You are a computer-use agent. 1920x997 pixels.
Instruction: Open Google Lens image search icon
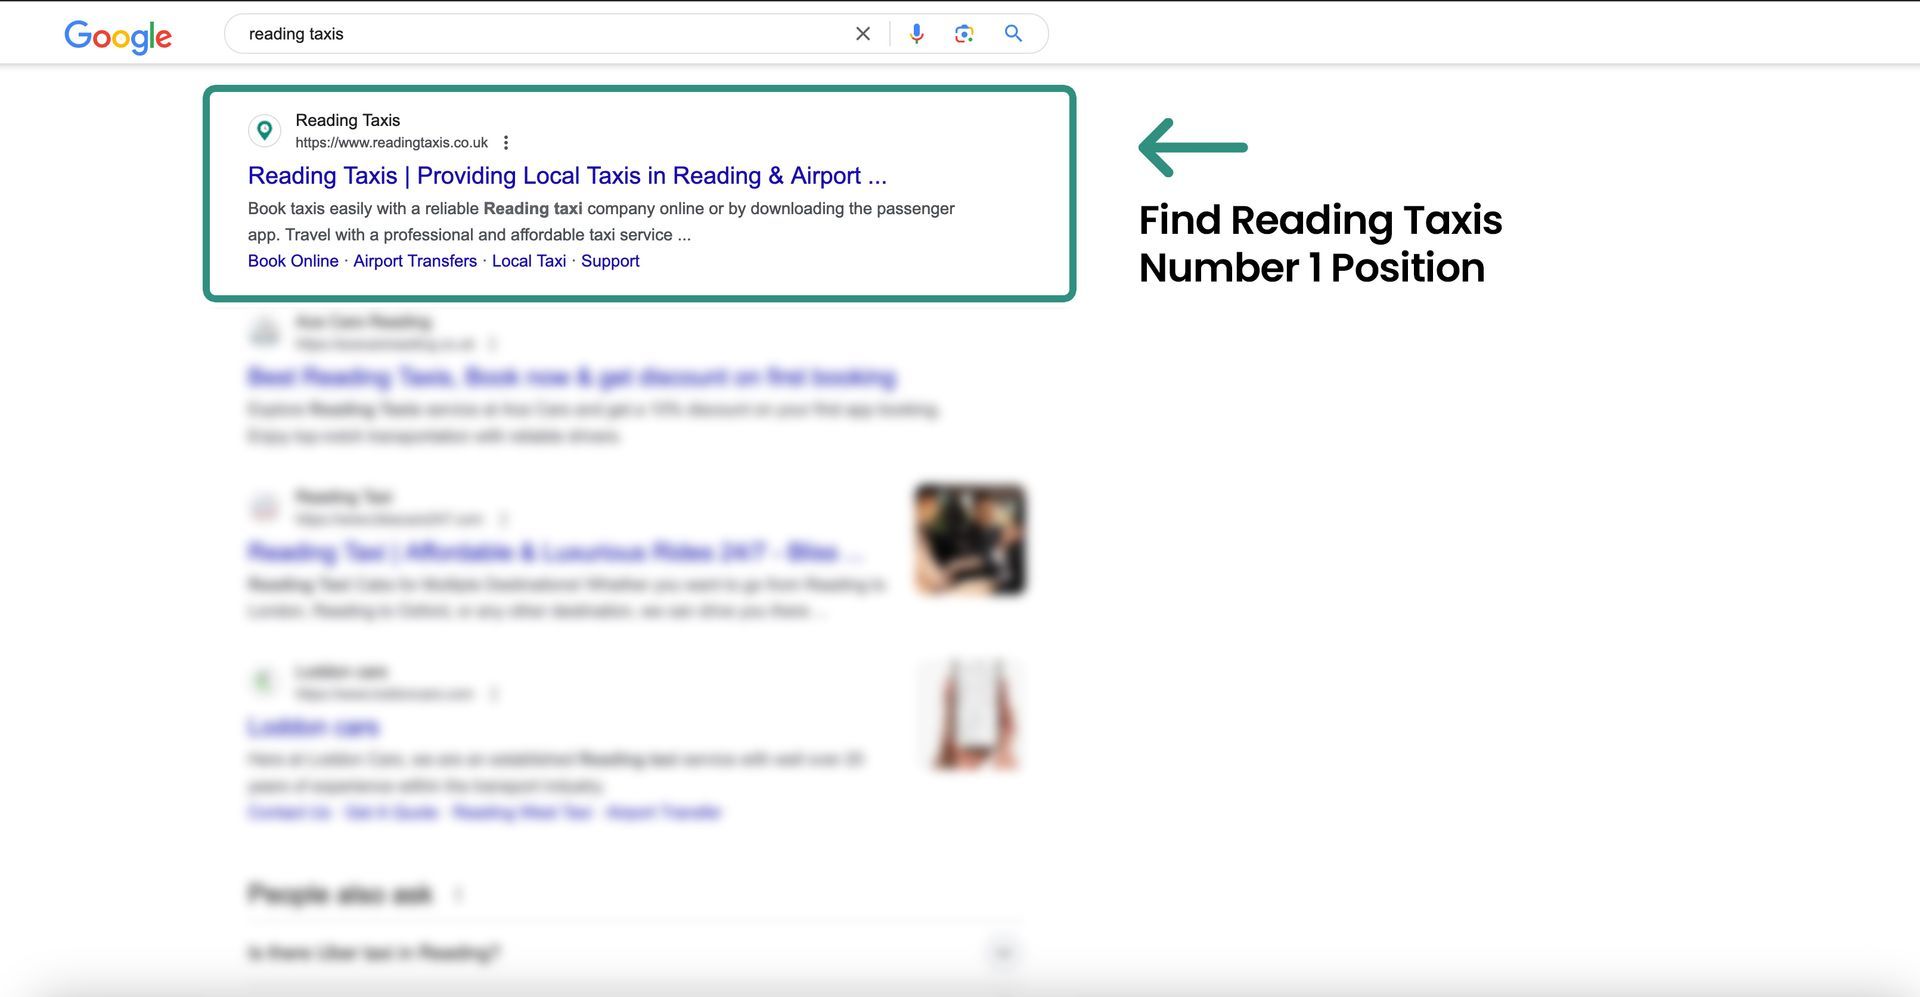click(x=964, y=34)
